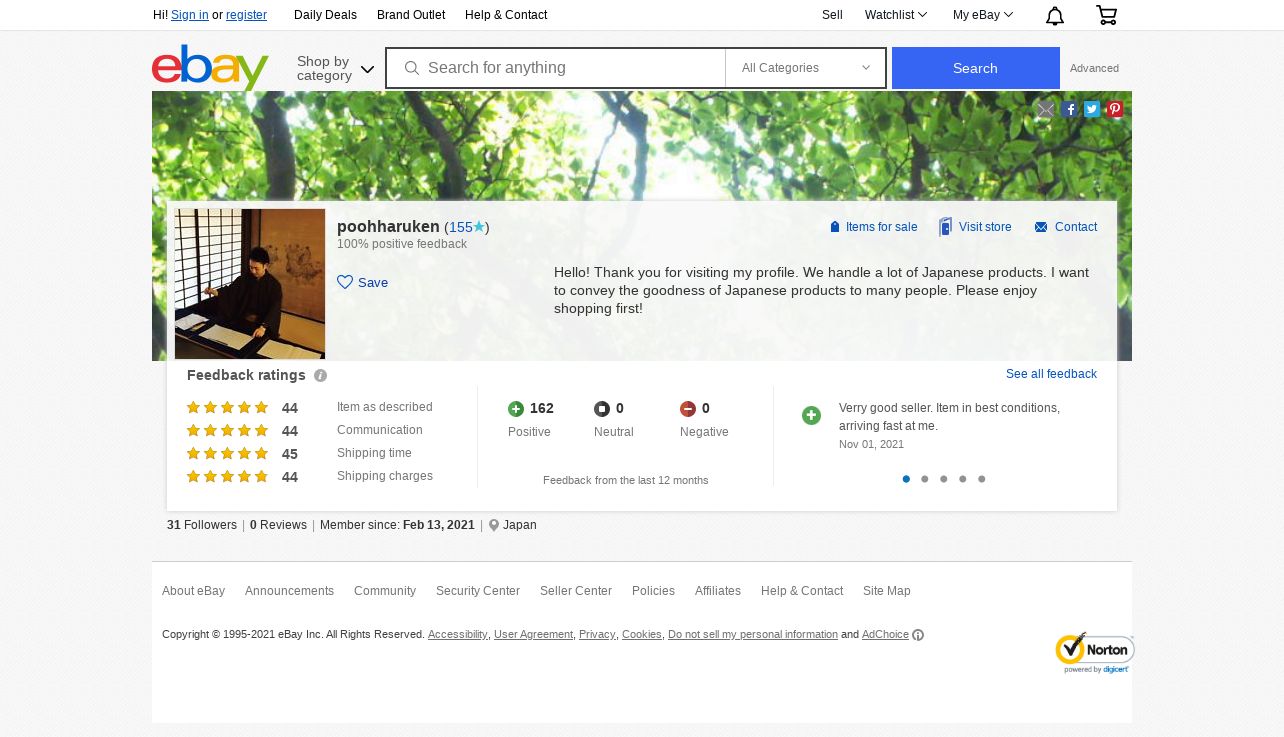This screenshot has height=737, width=1284.
Task: Click the 0 Reviews text
Action: click(x=278, y=525)
